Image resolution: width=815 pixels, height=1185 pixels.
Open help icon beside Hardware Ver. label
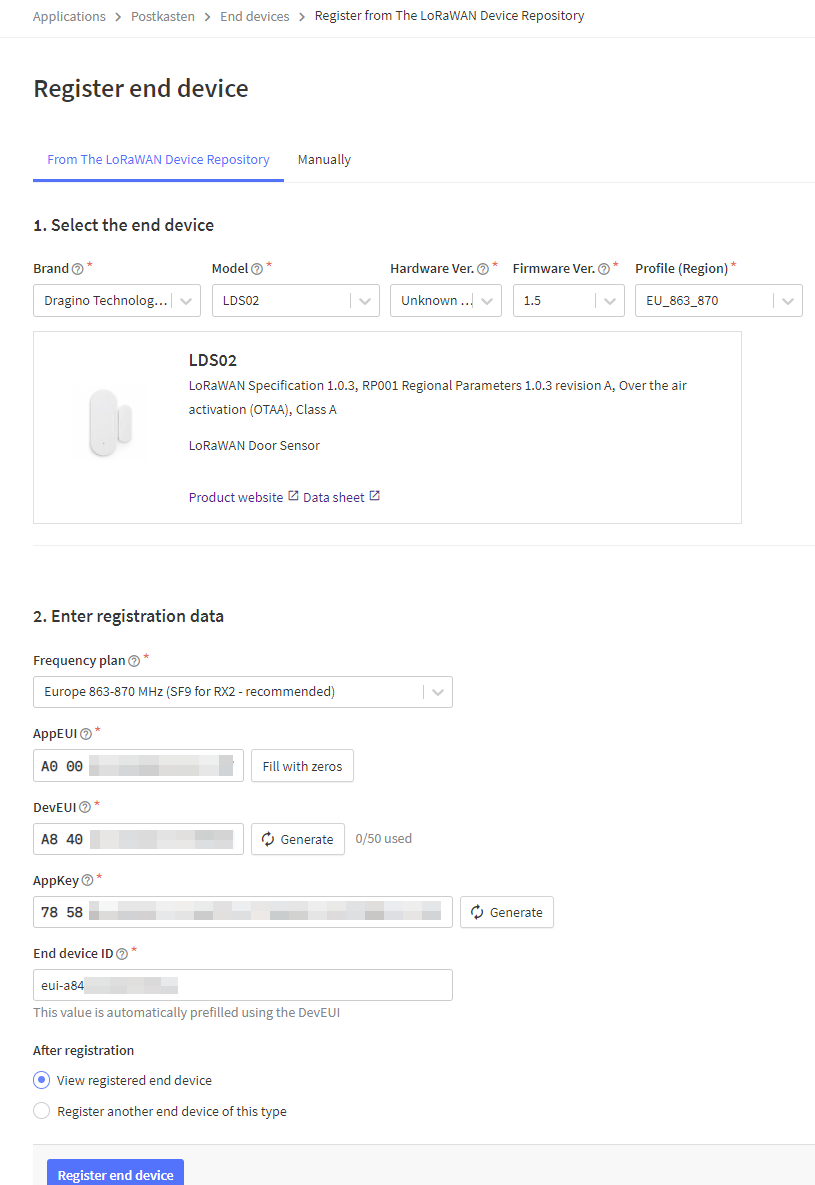(483, 269)
